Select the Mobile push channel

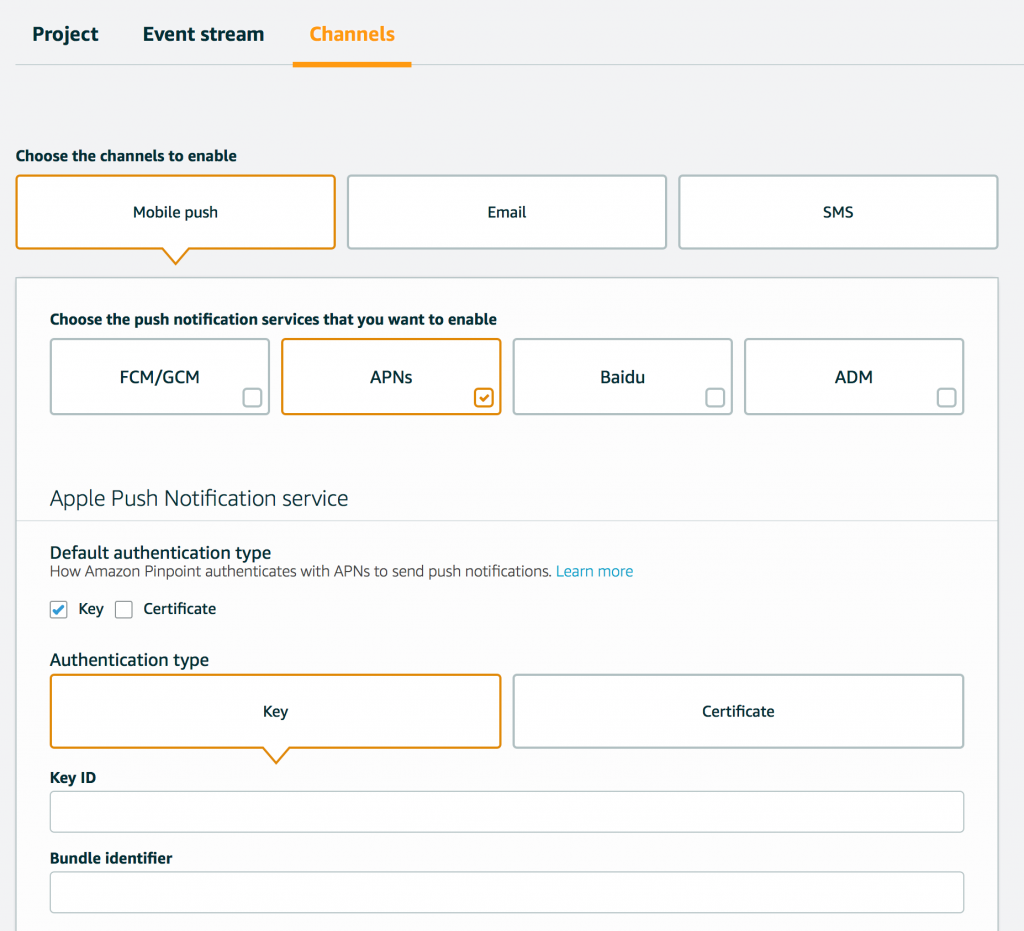point(176,212)
